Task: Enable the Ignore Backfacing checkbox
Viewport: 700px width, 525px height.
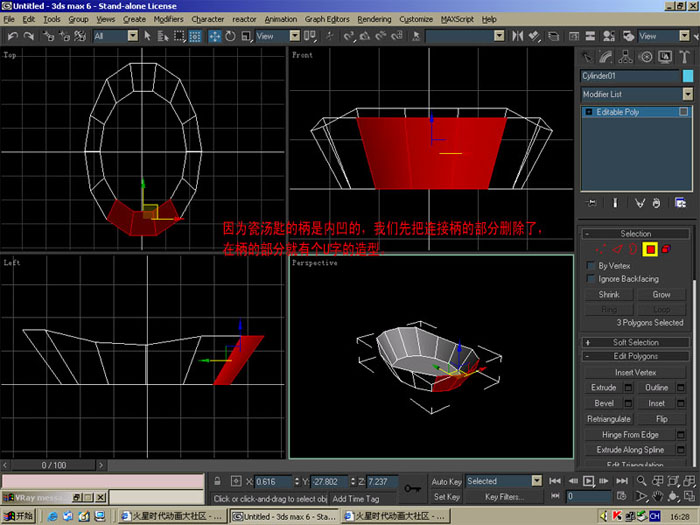Action: point(591,279)
